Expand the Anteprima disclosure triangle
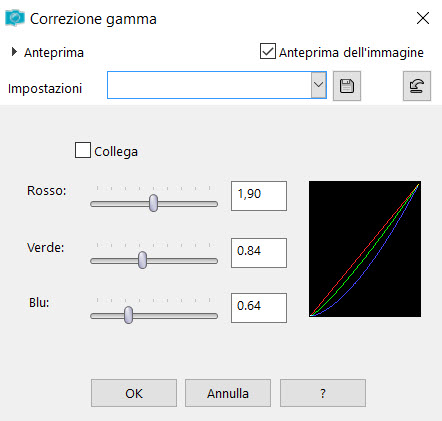Viewport: 442px width, 421px height. (x=14, y=52)
